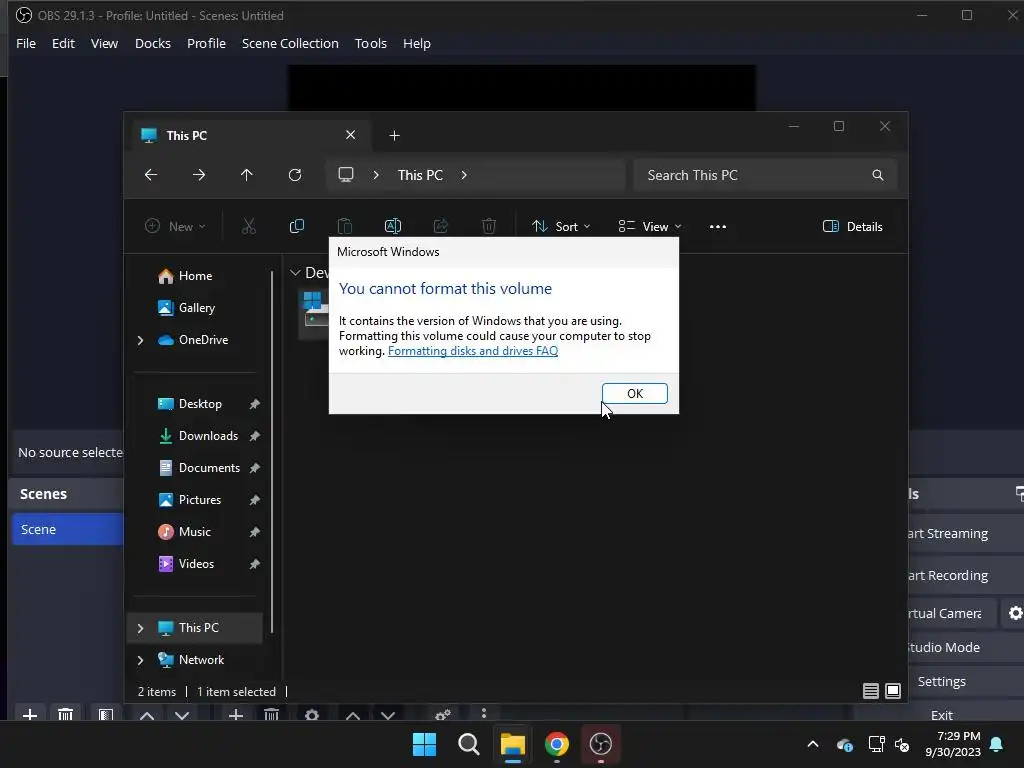Viewport: 1024px width, 768px height.
Task: Add a new Explorer tab
Action: (394, 135)
